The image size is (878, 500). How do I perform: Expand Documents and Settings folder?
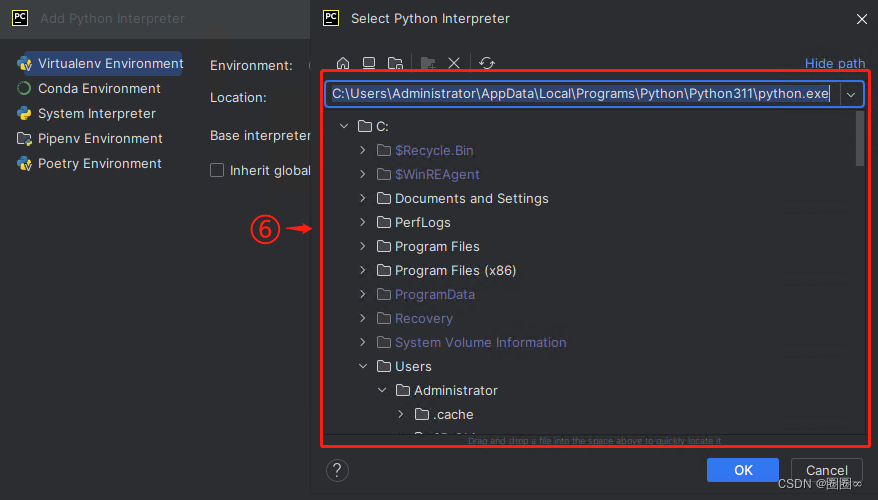coord(363,198)
